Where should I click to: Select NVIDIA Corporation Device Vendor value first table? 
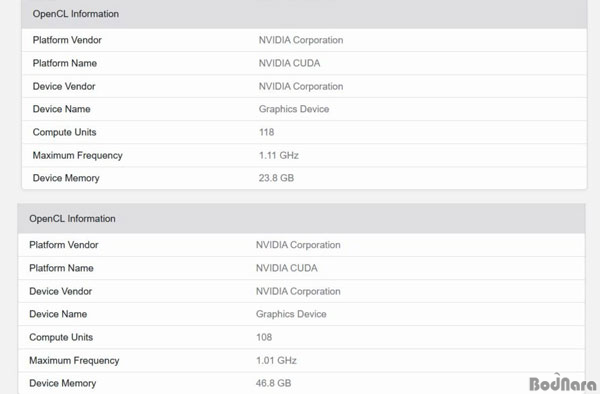[301, 86]
